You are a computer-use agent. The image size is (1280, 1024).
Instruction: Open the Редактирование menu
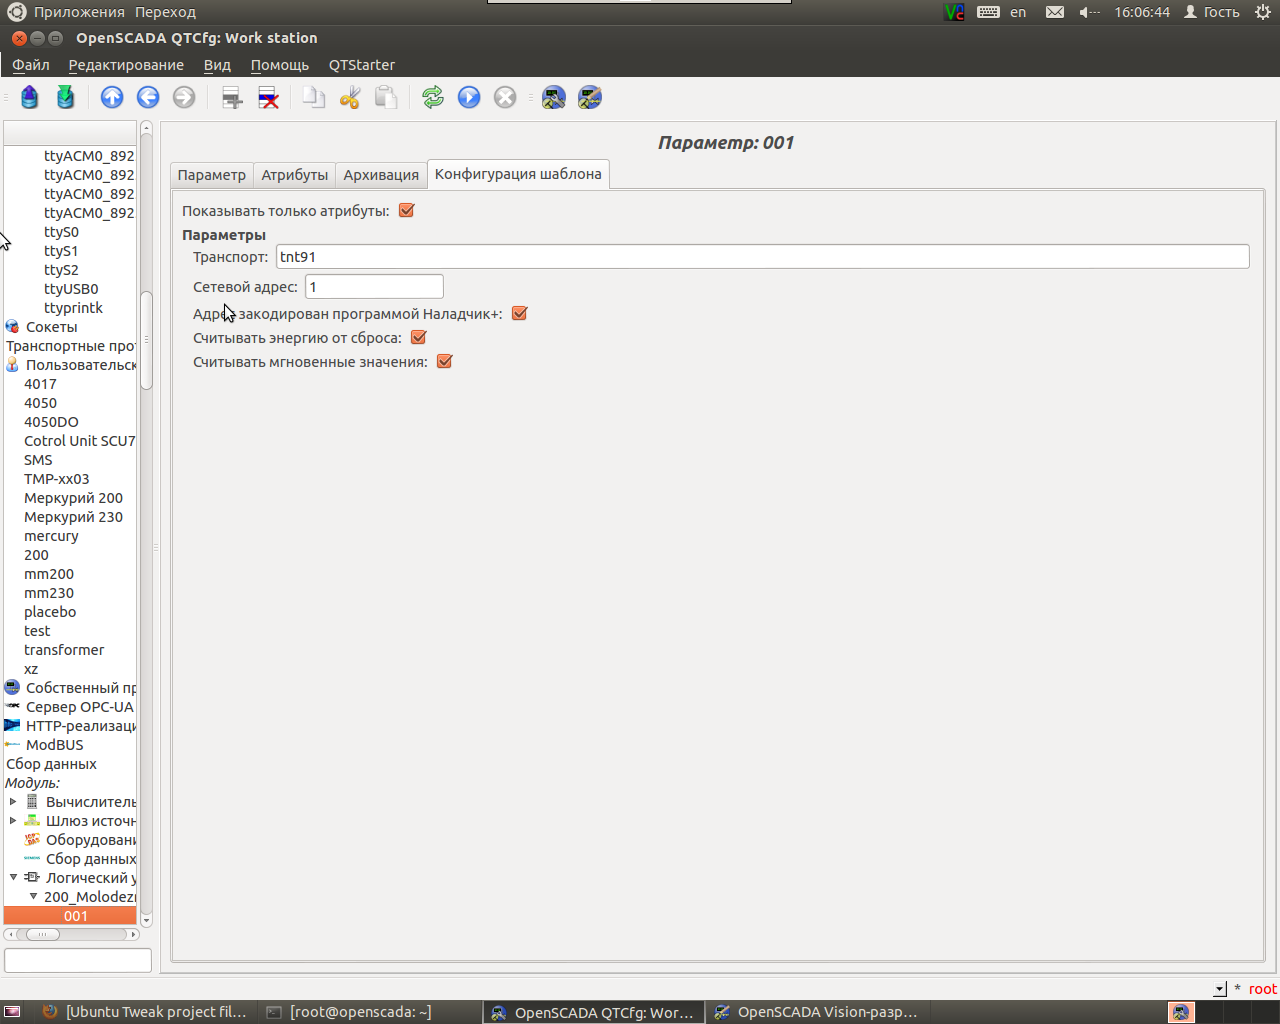click(x=126, y=65)
